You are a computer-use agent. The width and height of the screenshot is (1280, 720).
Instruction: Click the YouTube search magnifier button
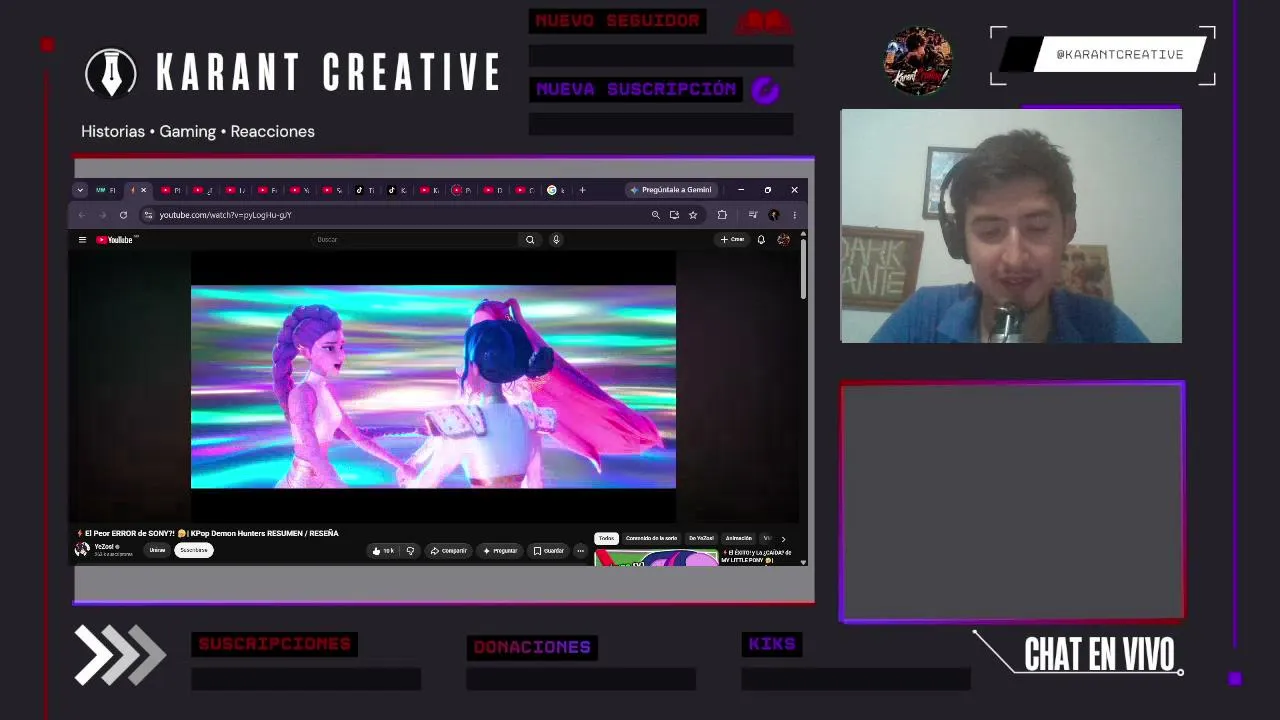[x=530, y=240]
